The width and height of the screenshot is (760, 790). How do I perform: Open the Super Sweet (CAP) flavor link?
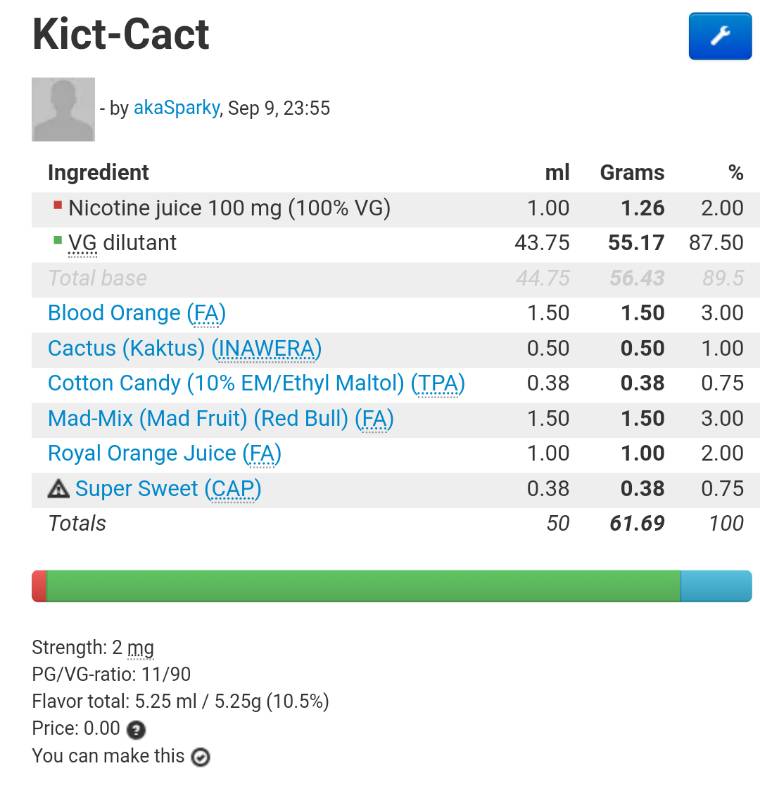point(168,488)
